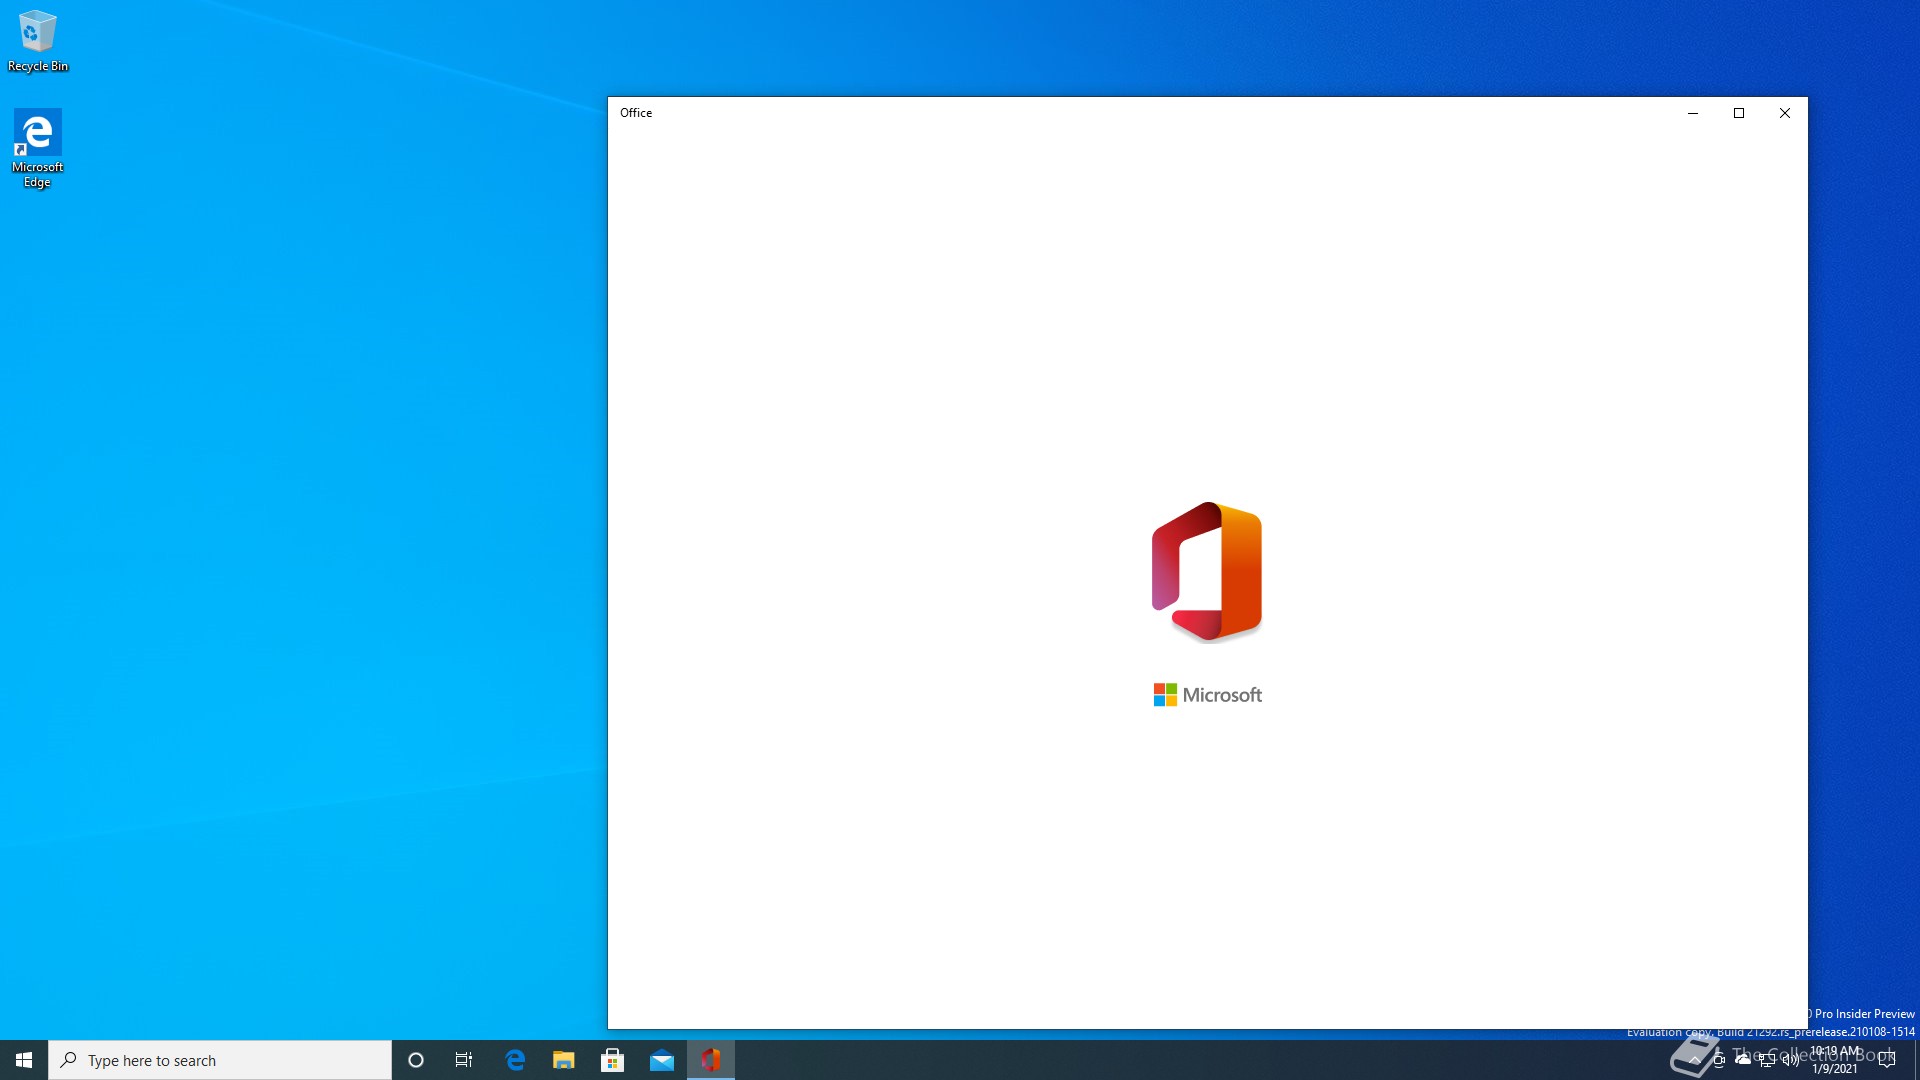This screenshot has height=1080, width=1920.
Task: Open File Explorer from the taskbar
Action: 564,1060
